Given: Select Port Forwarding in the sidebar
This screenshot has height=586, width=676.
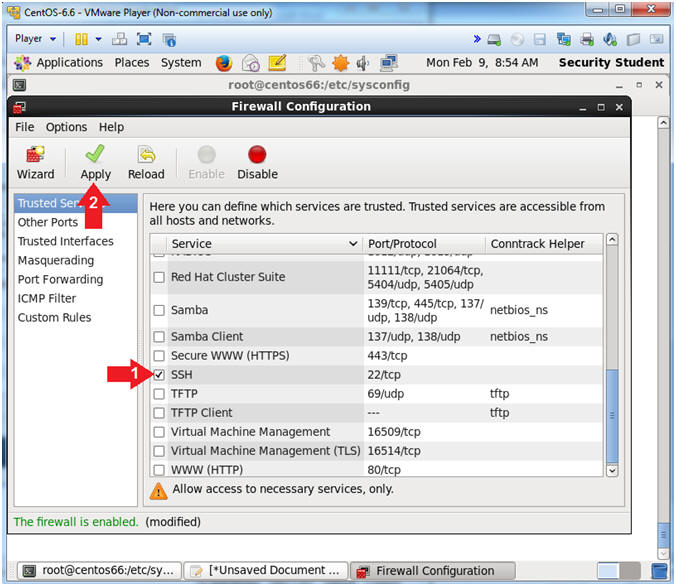Looking at the screenshot, I should [x=76, y=279].
